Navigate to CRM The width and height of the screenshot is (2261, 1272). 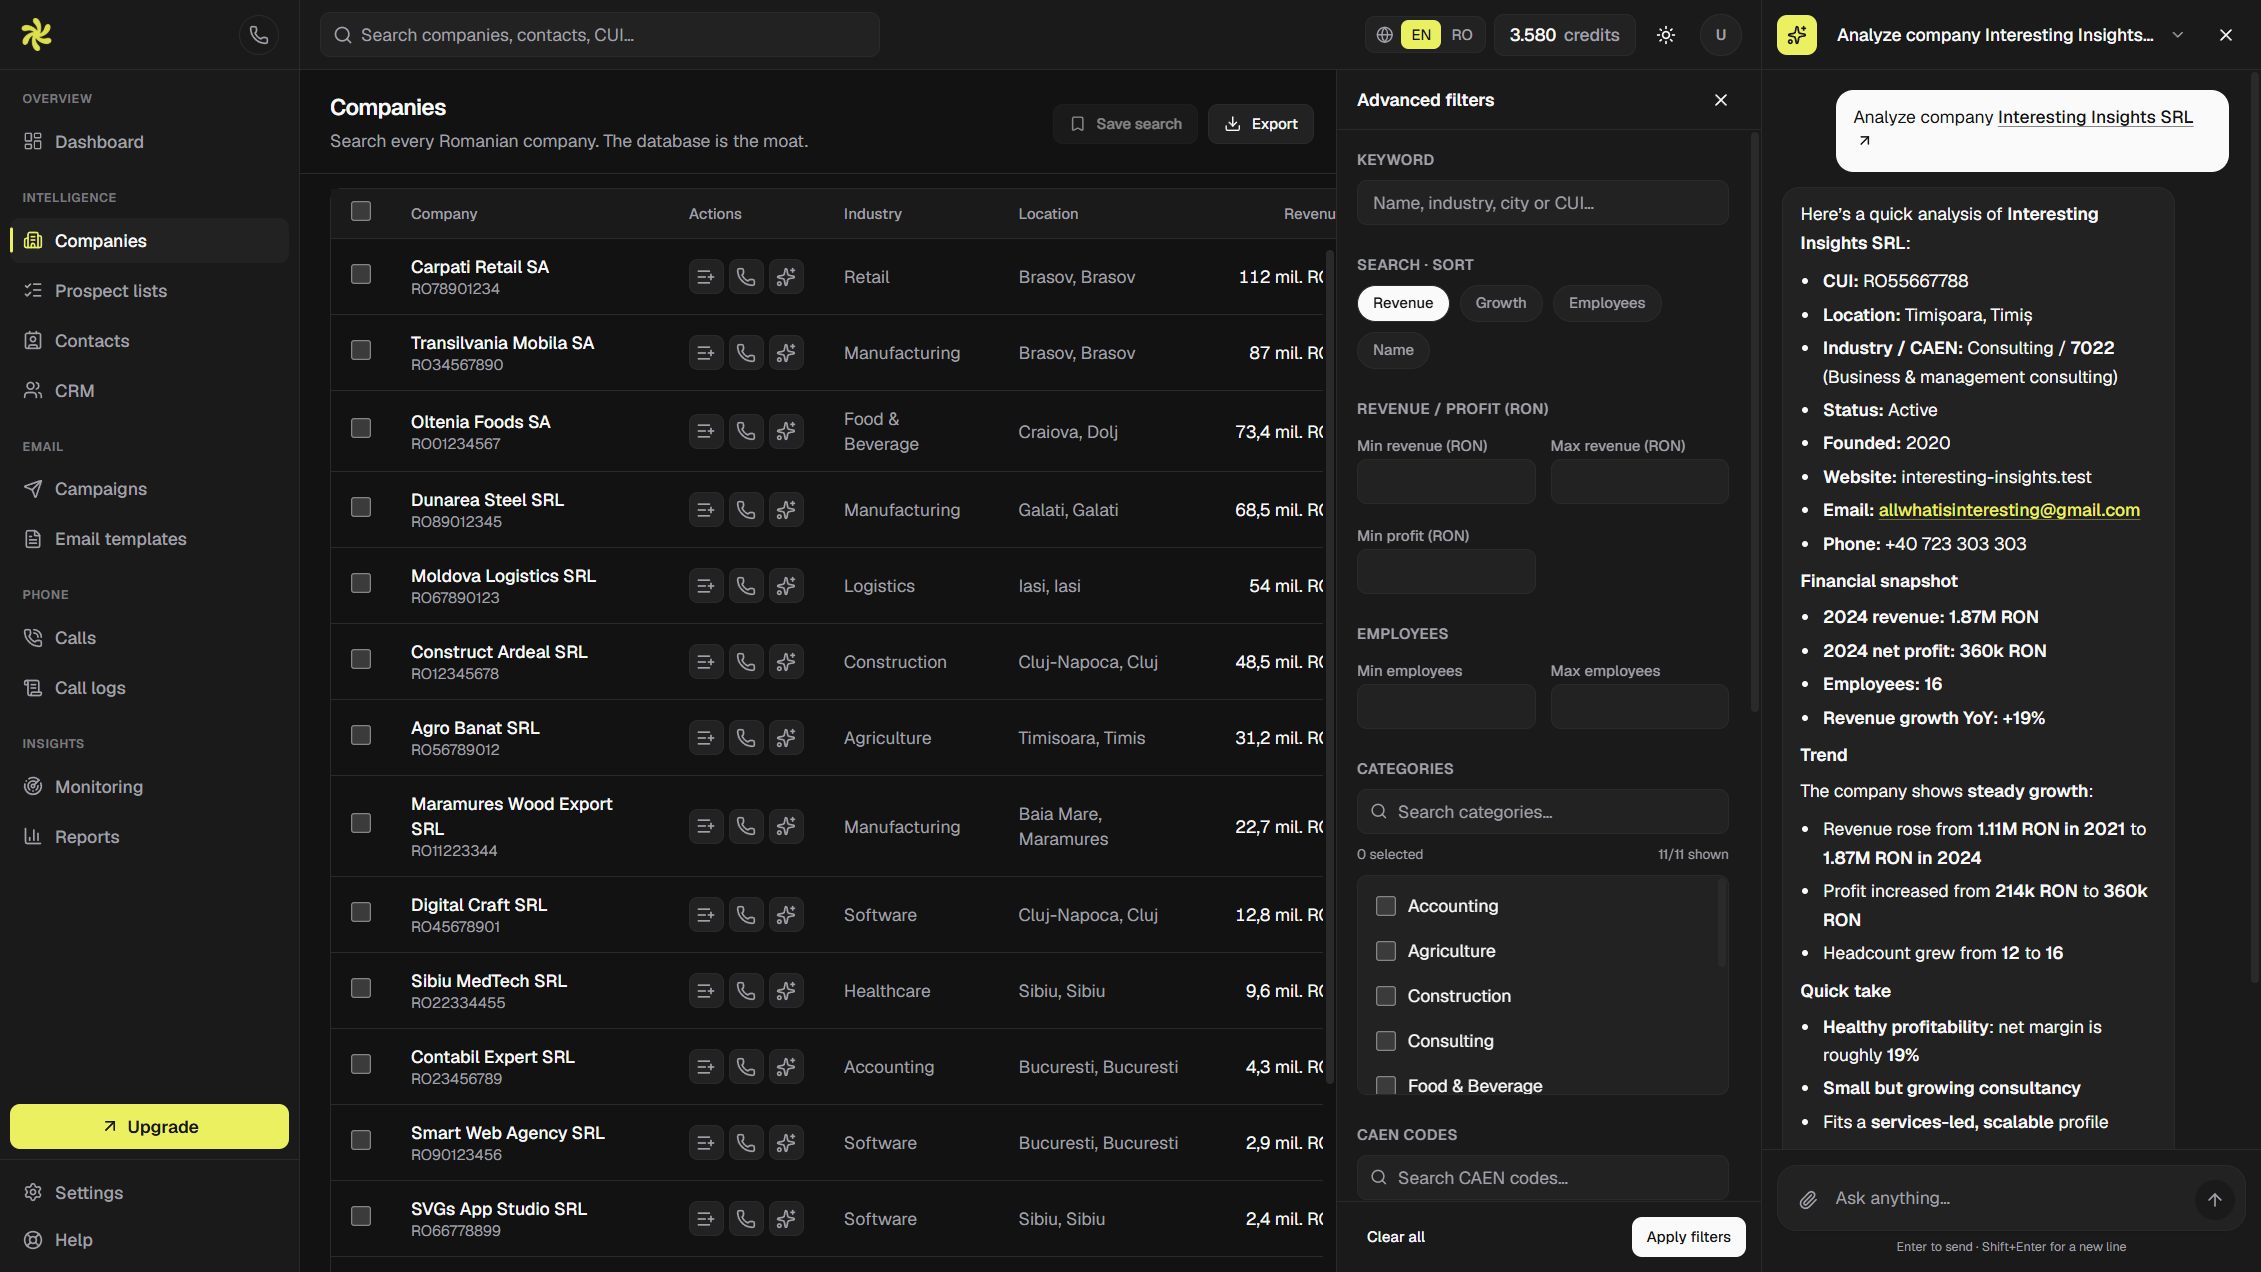click(149, 391)
